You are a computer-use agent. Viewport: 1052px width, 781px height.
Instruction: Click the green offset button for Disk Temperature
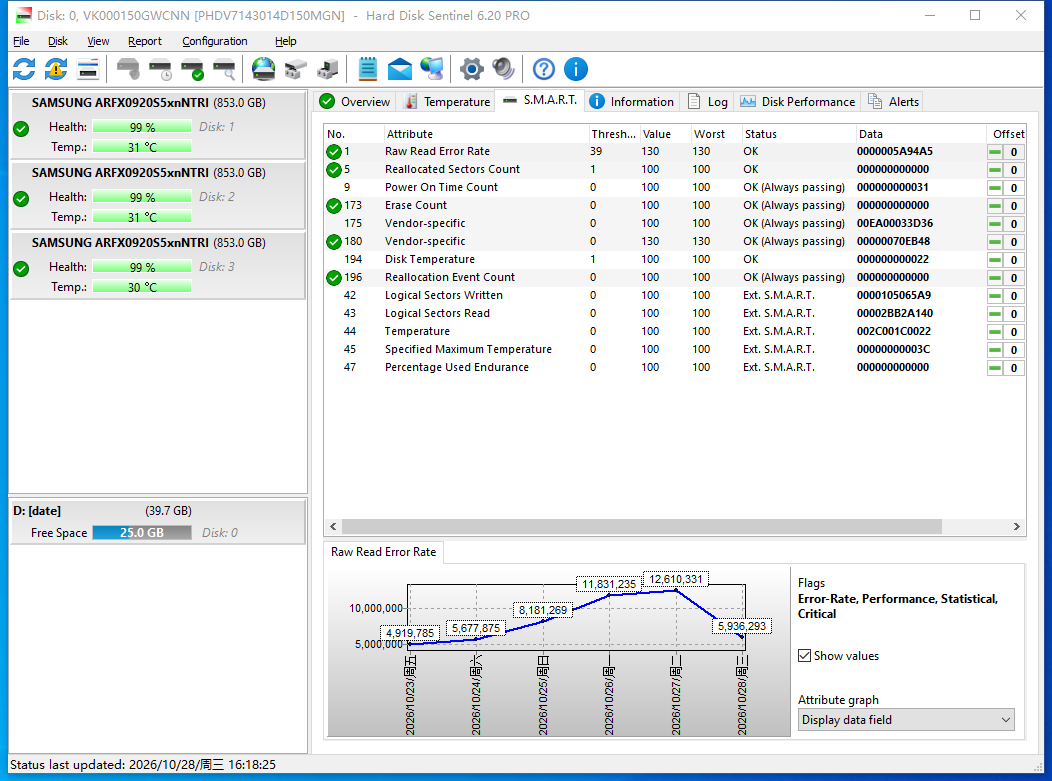(x=995, y=260)
